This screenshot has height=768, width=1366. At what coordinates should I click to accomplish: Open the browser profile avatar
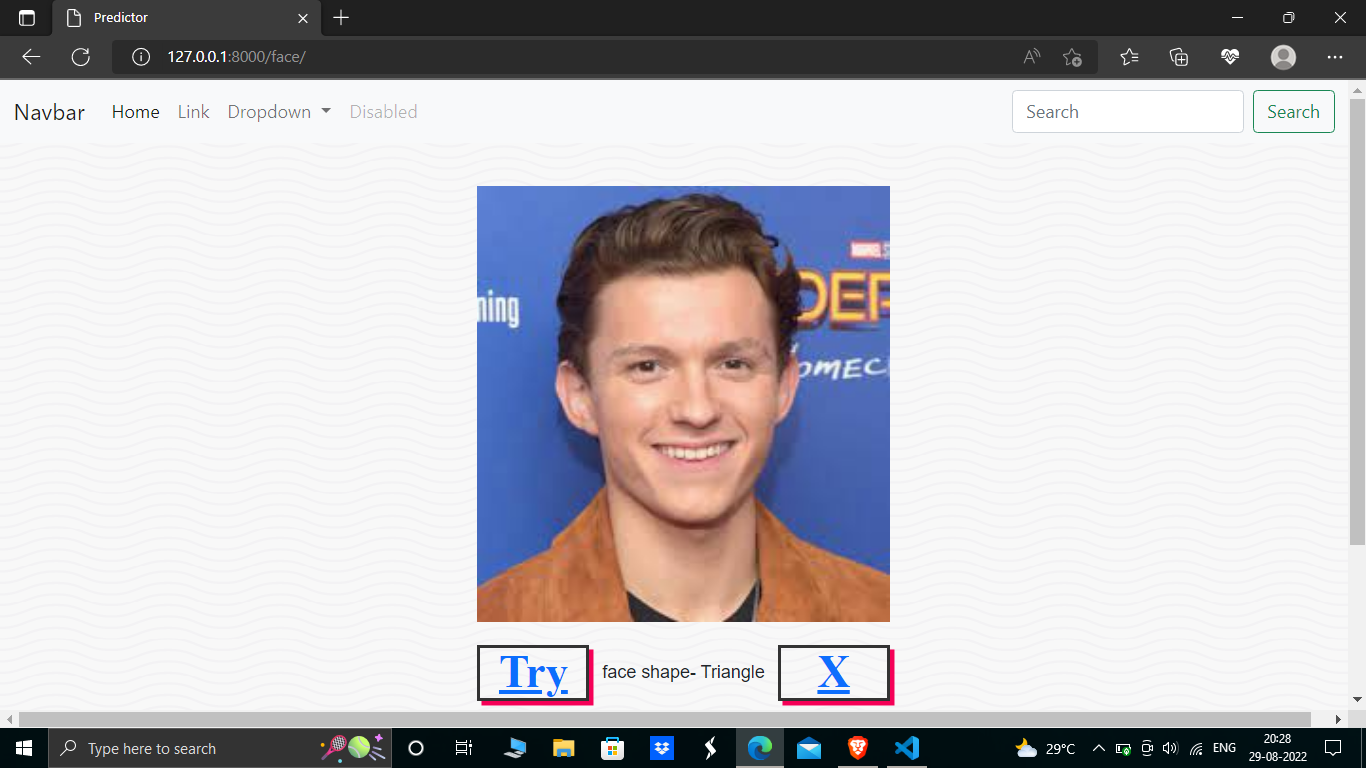click(1283, 57)
